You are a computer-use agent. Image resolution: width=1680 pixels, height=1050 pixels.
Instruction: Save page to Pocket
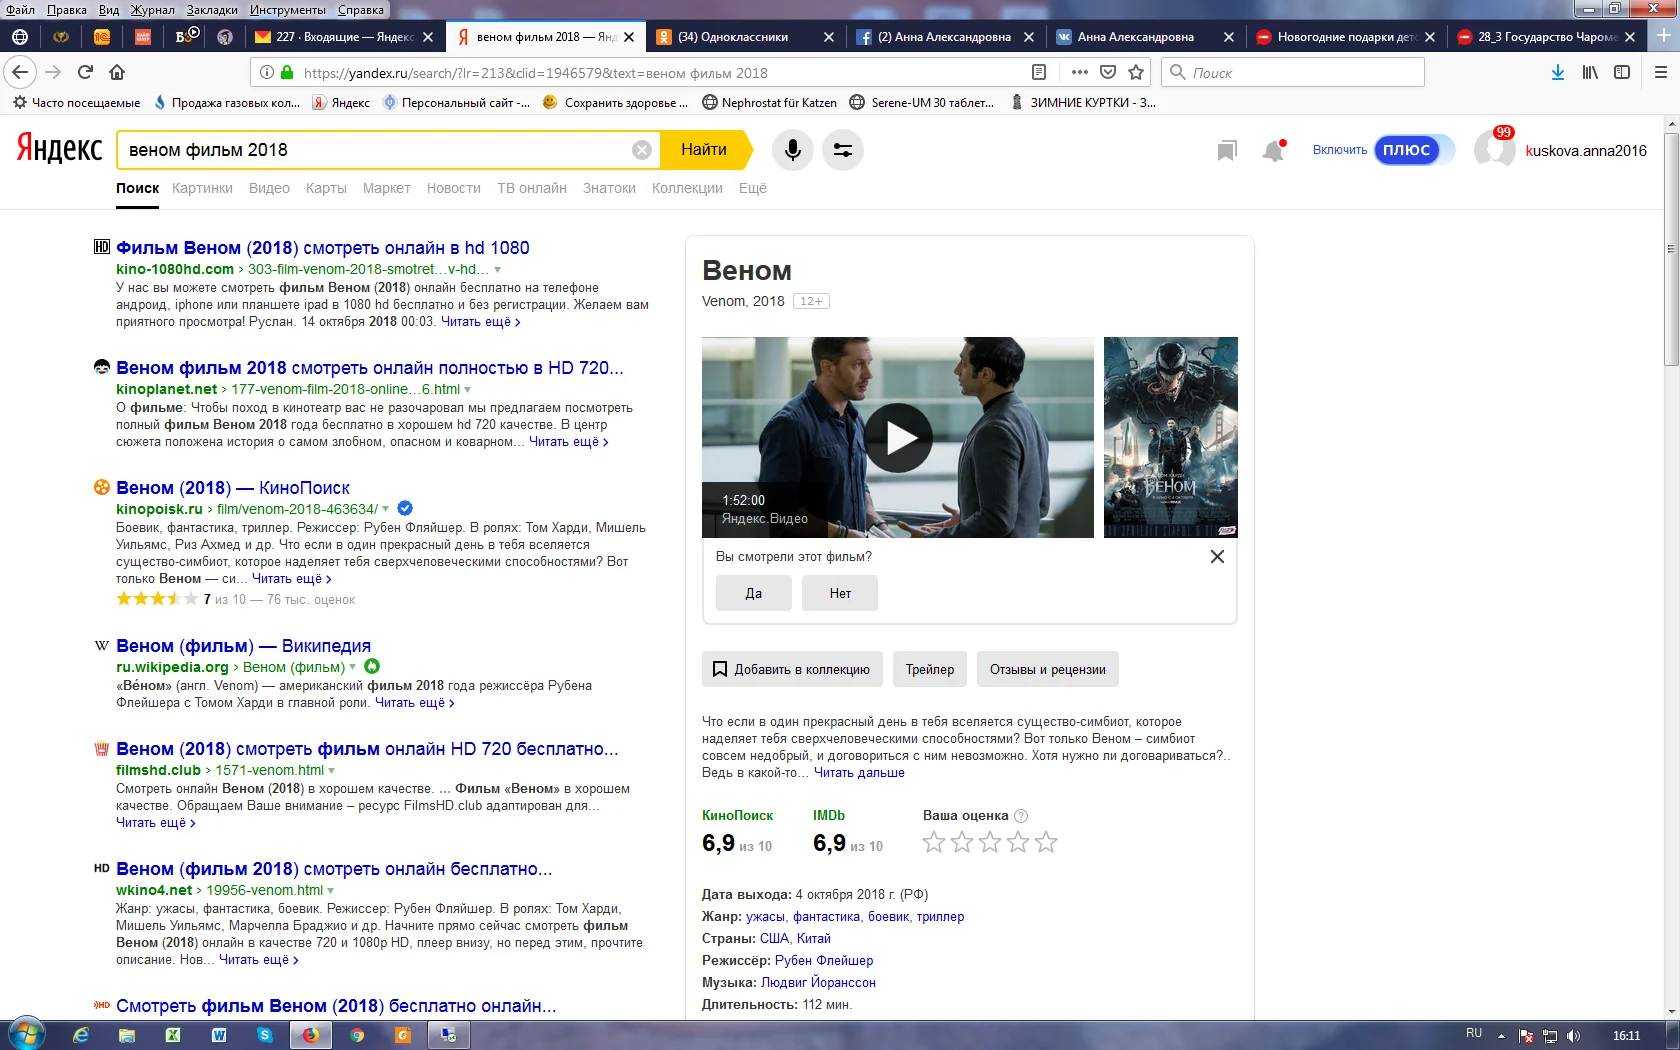coord(1108,72)
